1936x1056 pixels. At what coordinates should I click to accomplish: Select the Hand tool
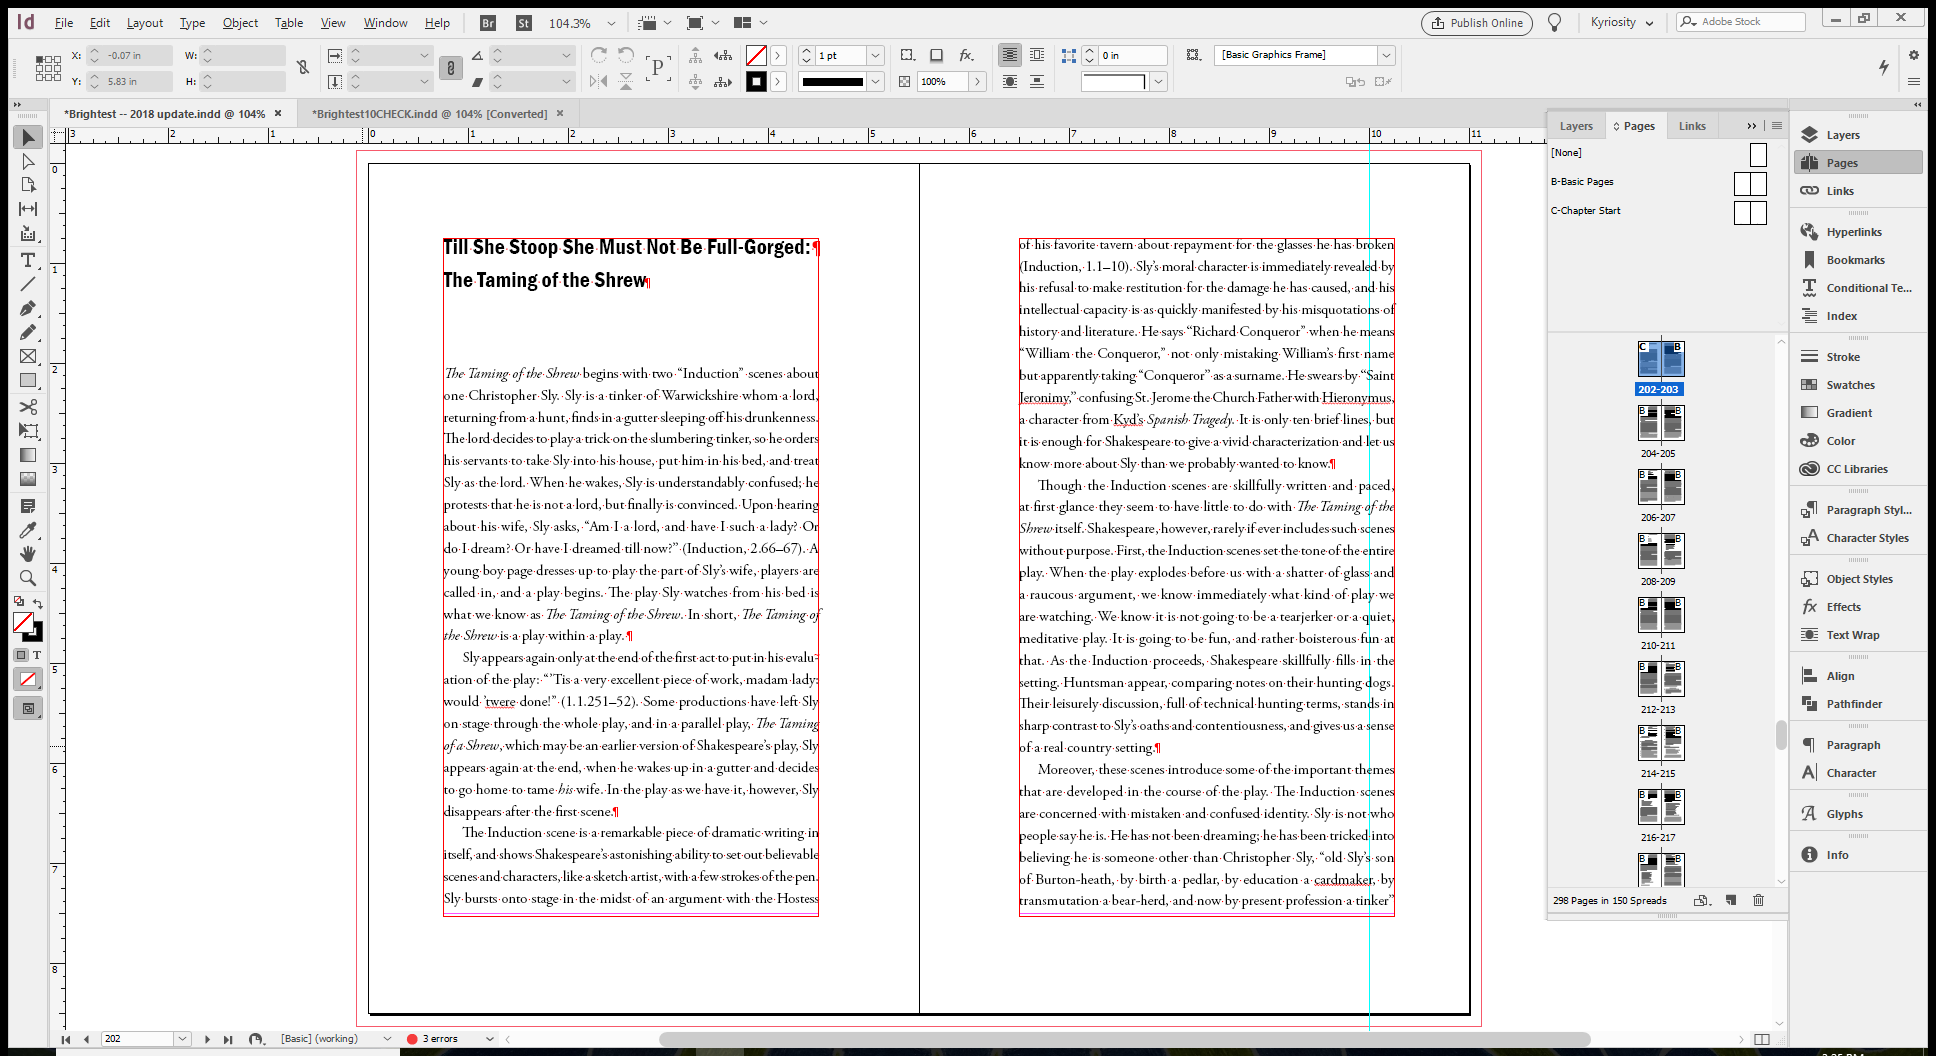click(x=28, y=554)
